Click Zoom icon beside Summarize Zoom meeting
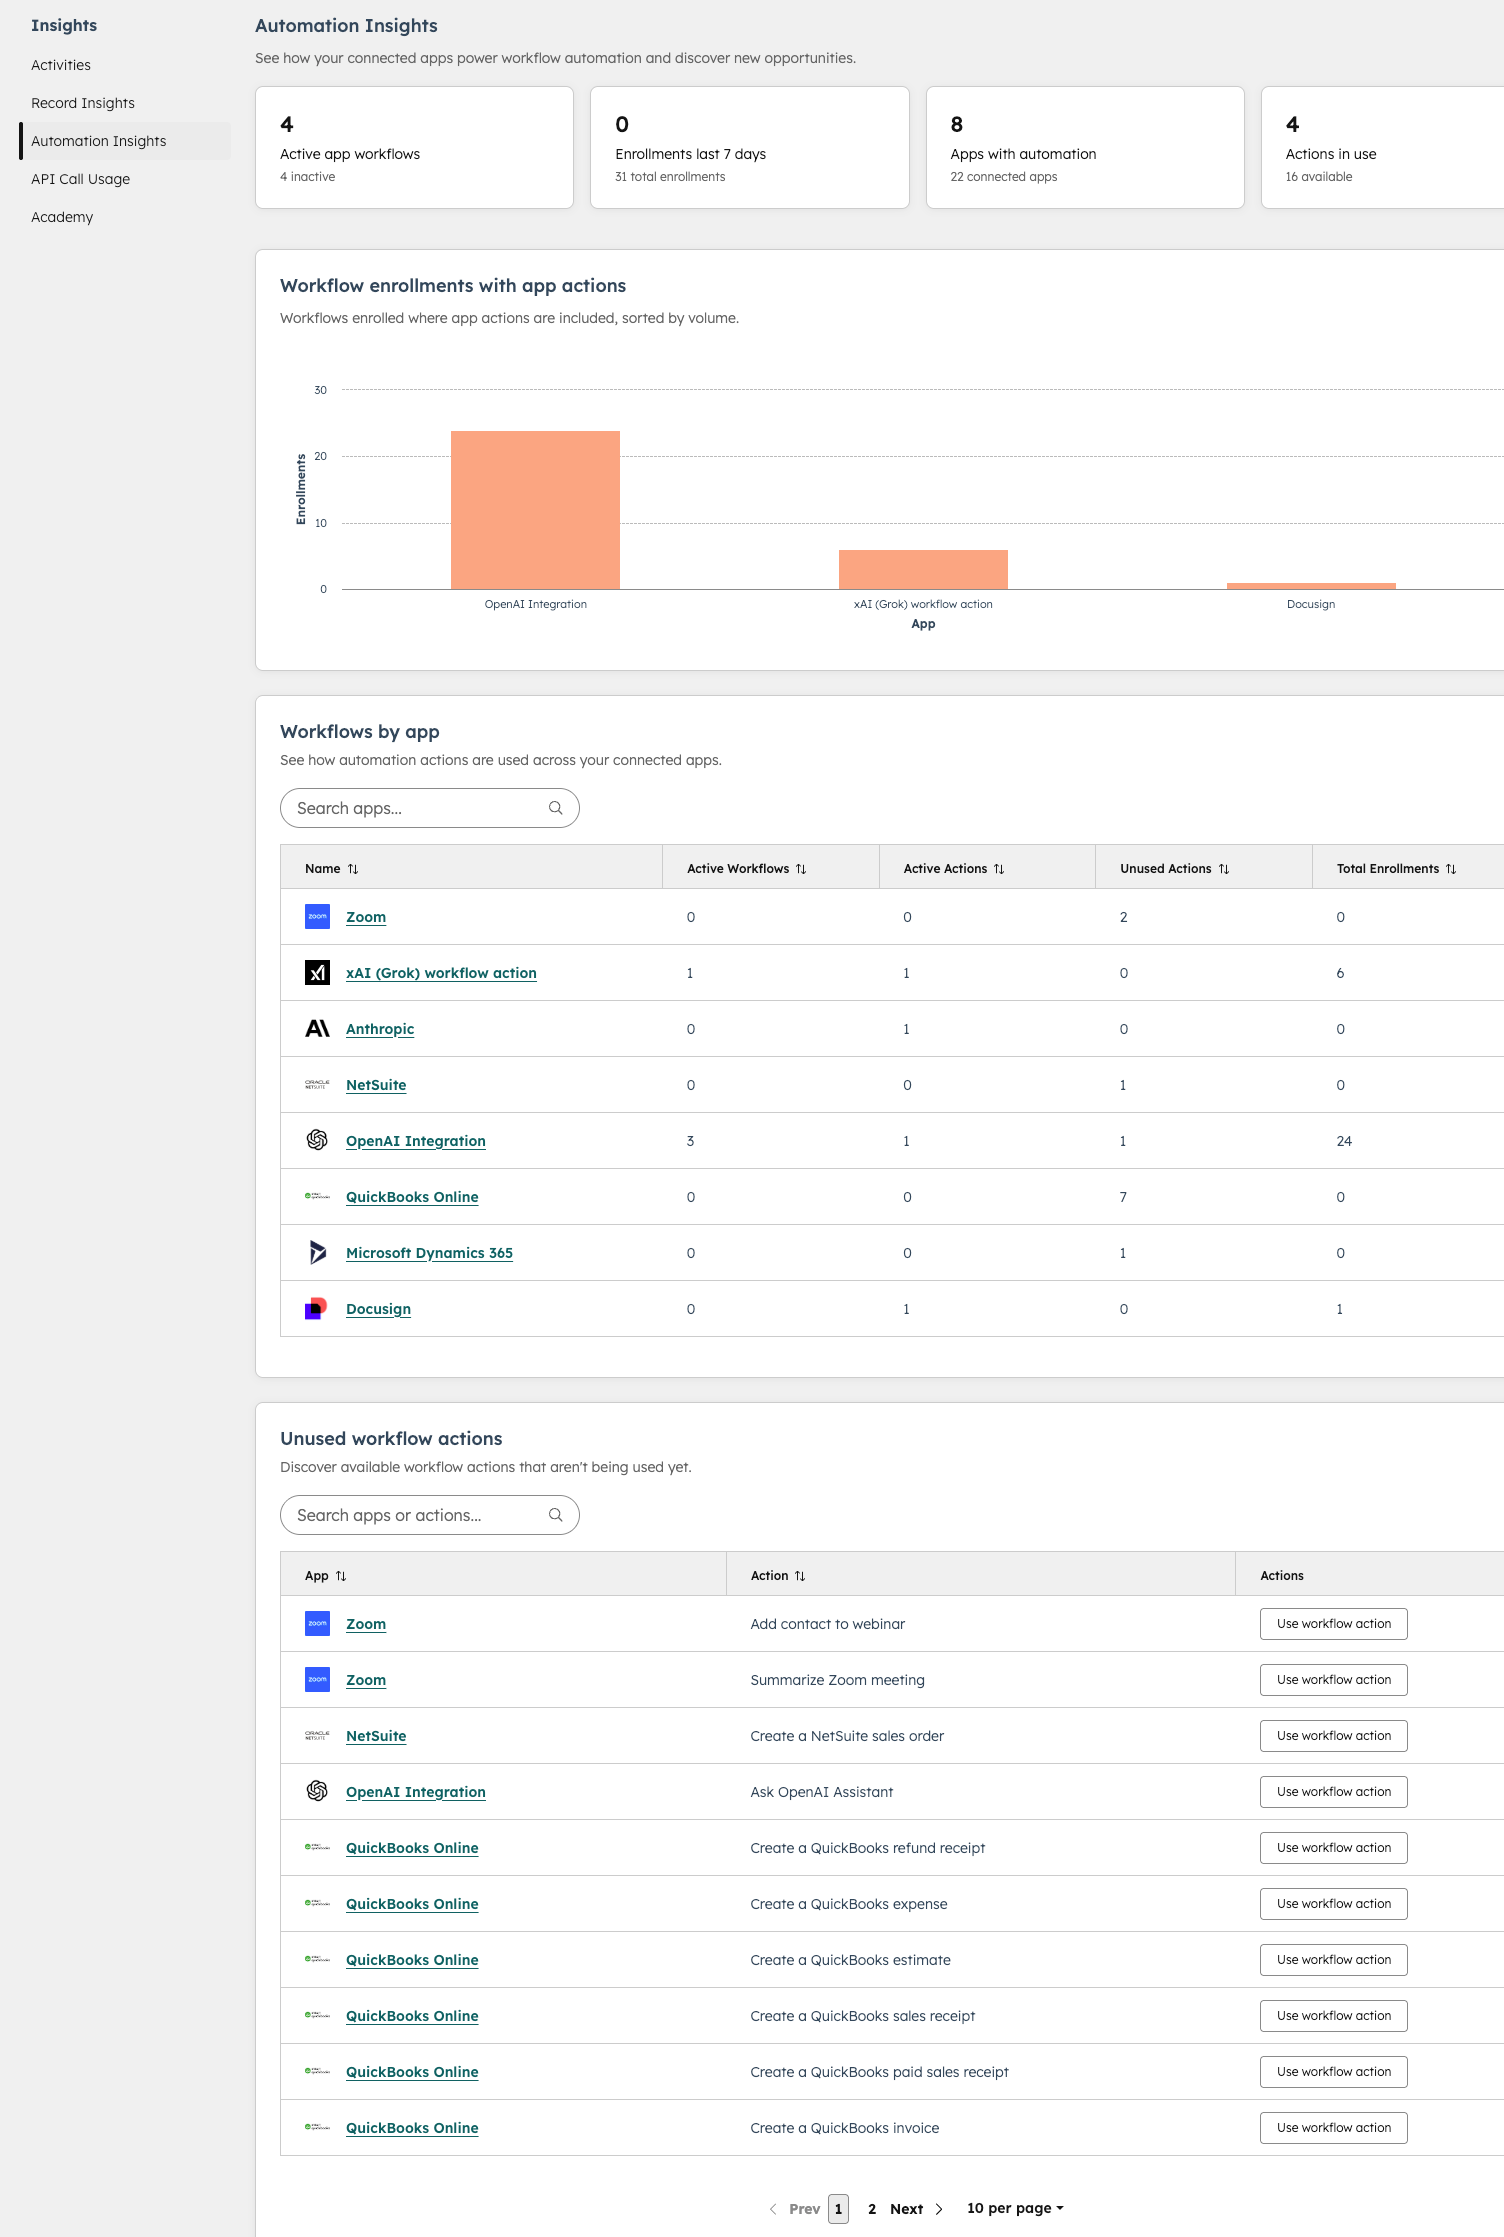1504x2237 pixels. pyautogui.click(x=317, y=1679)
